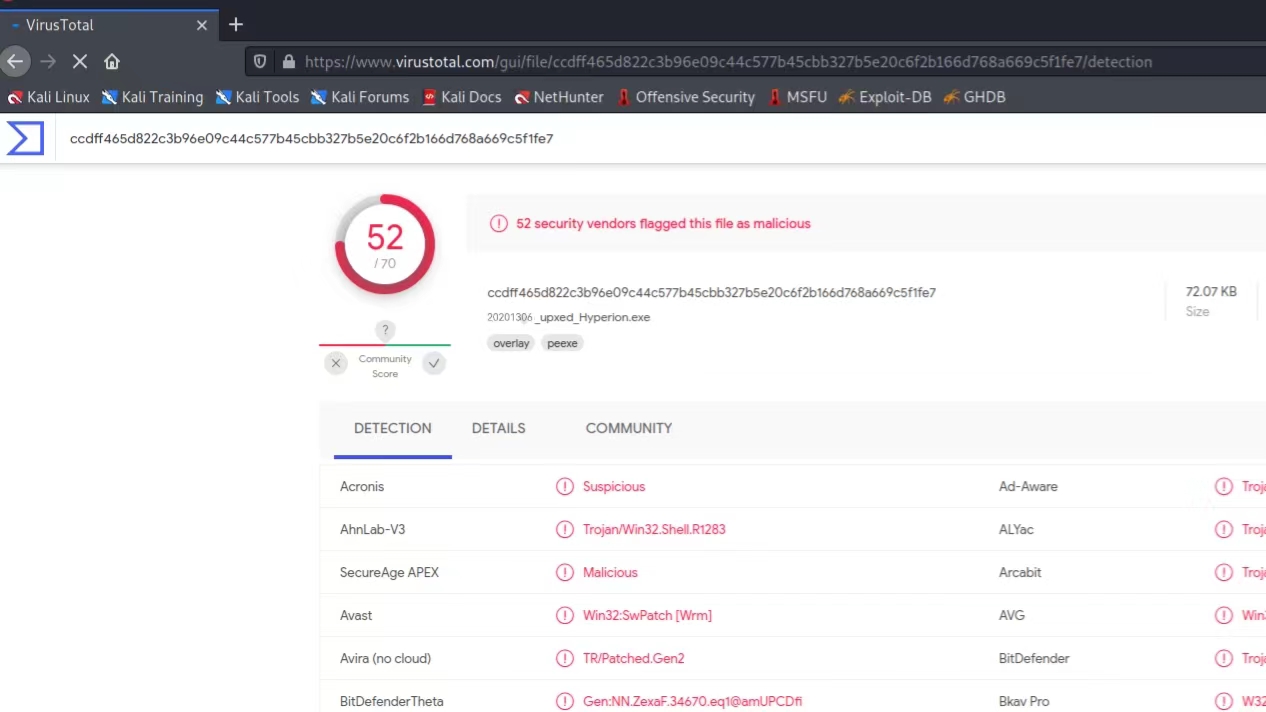Open the MSFU bookmark
1266x712 pixels.
pos(797,97)
